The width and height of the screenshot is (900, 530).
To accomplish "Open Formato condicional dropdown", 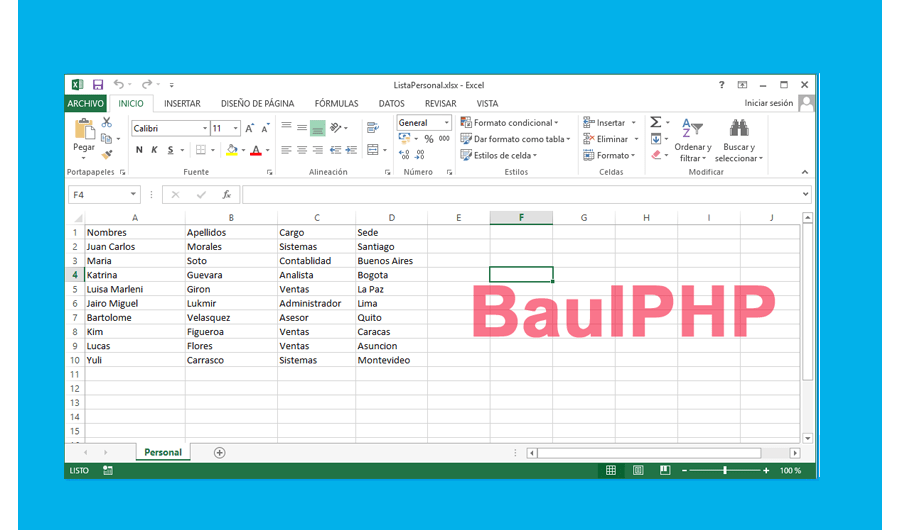I will (509, 123).
